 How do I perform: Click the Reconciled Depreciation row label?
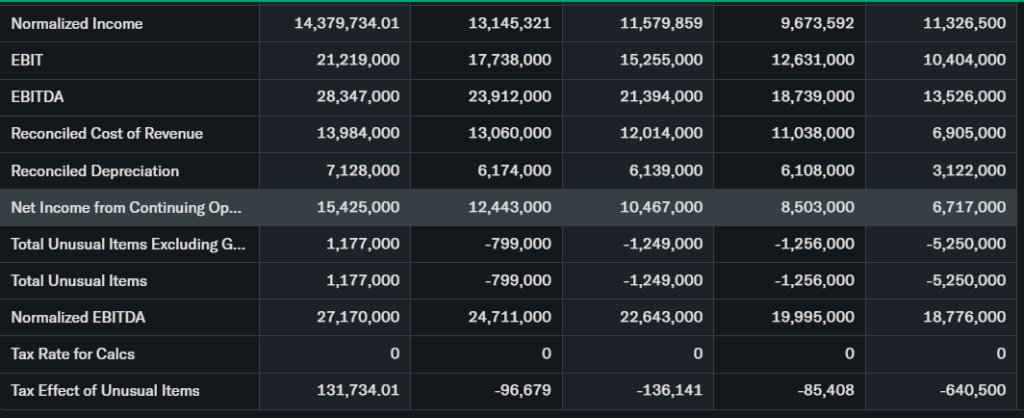pos(95,171)
